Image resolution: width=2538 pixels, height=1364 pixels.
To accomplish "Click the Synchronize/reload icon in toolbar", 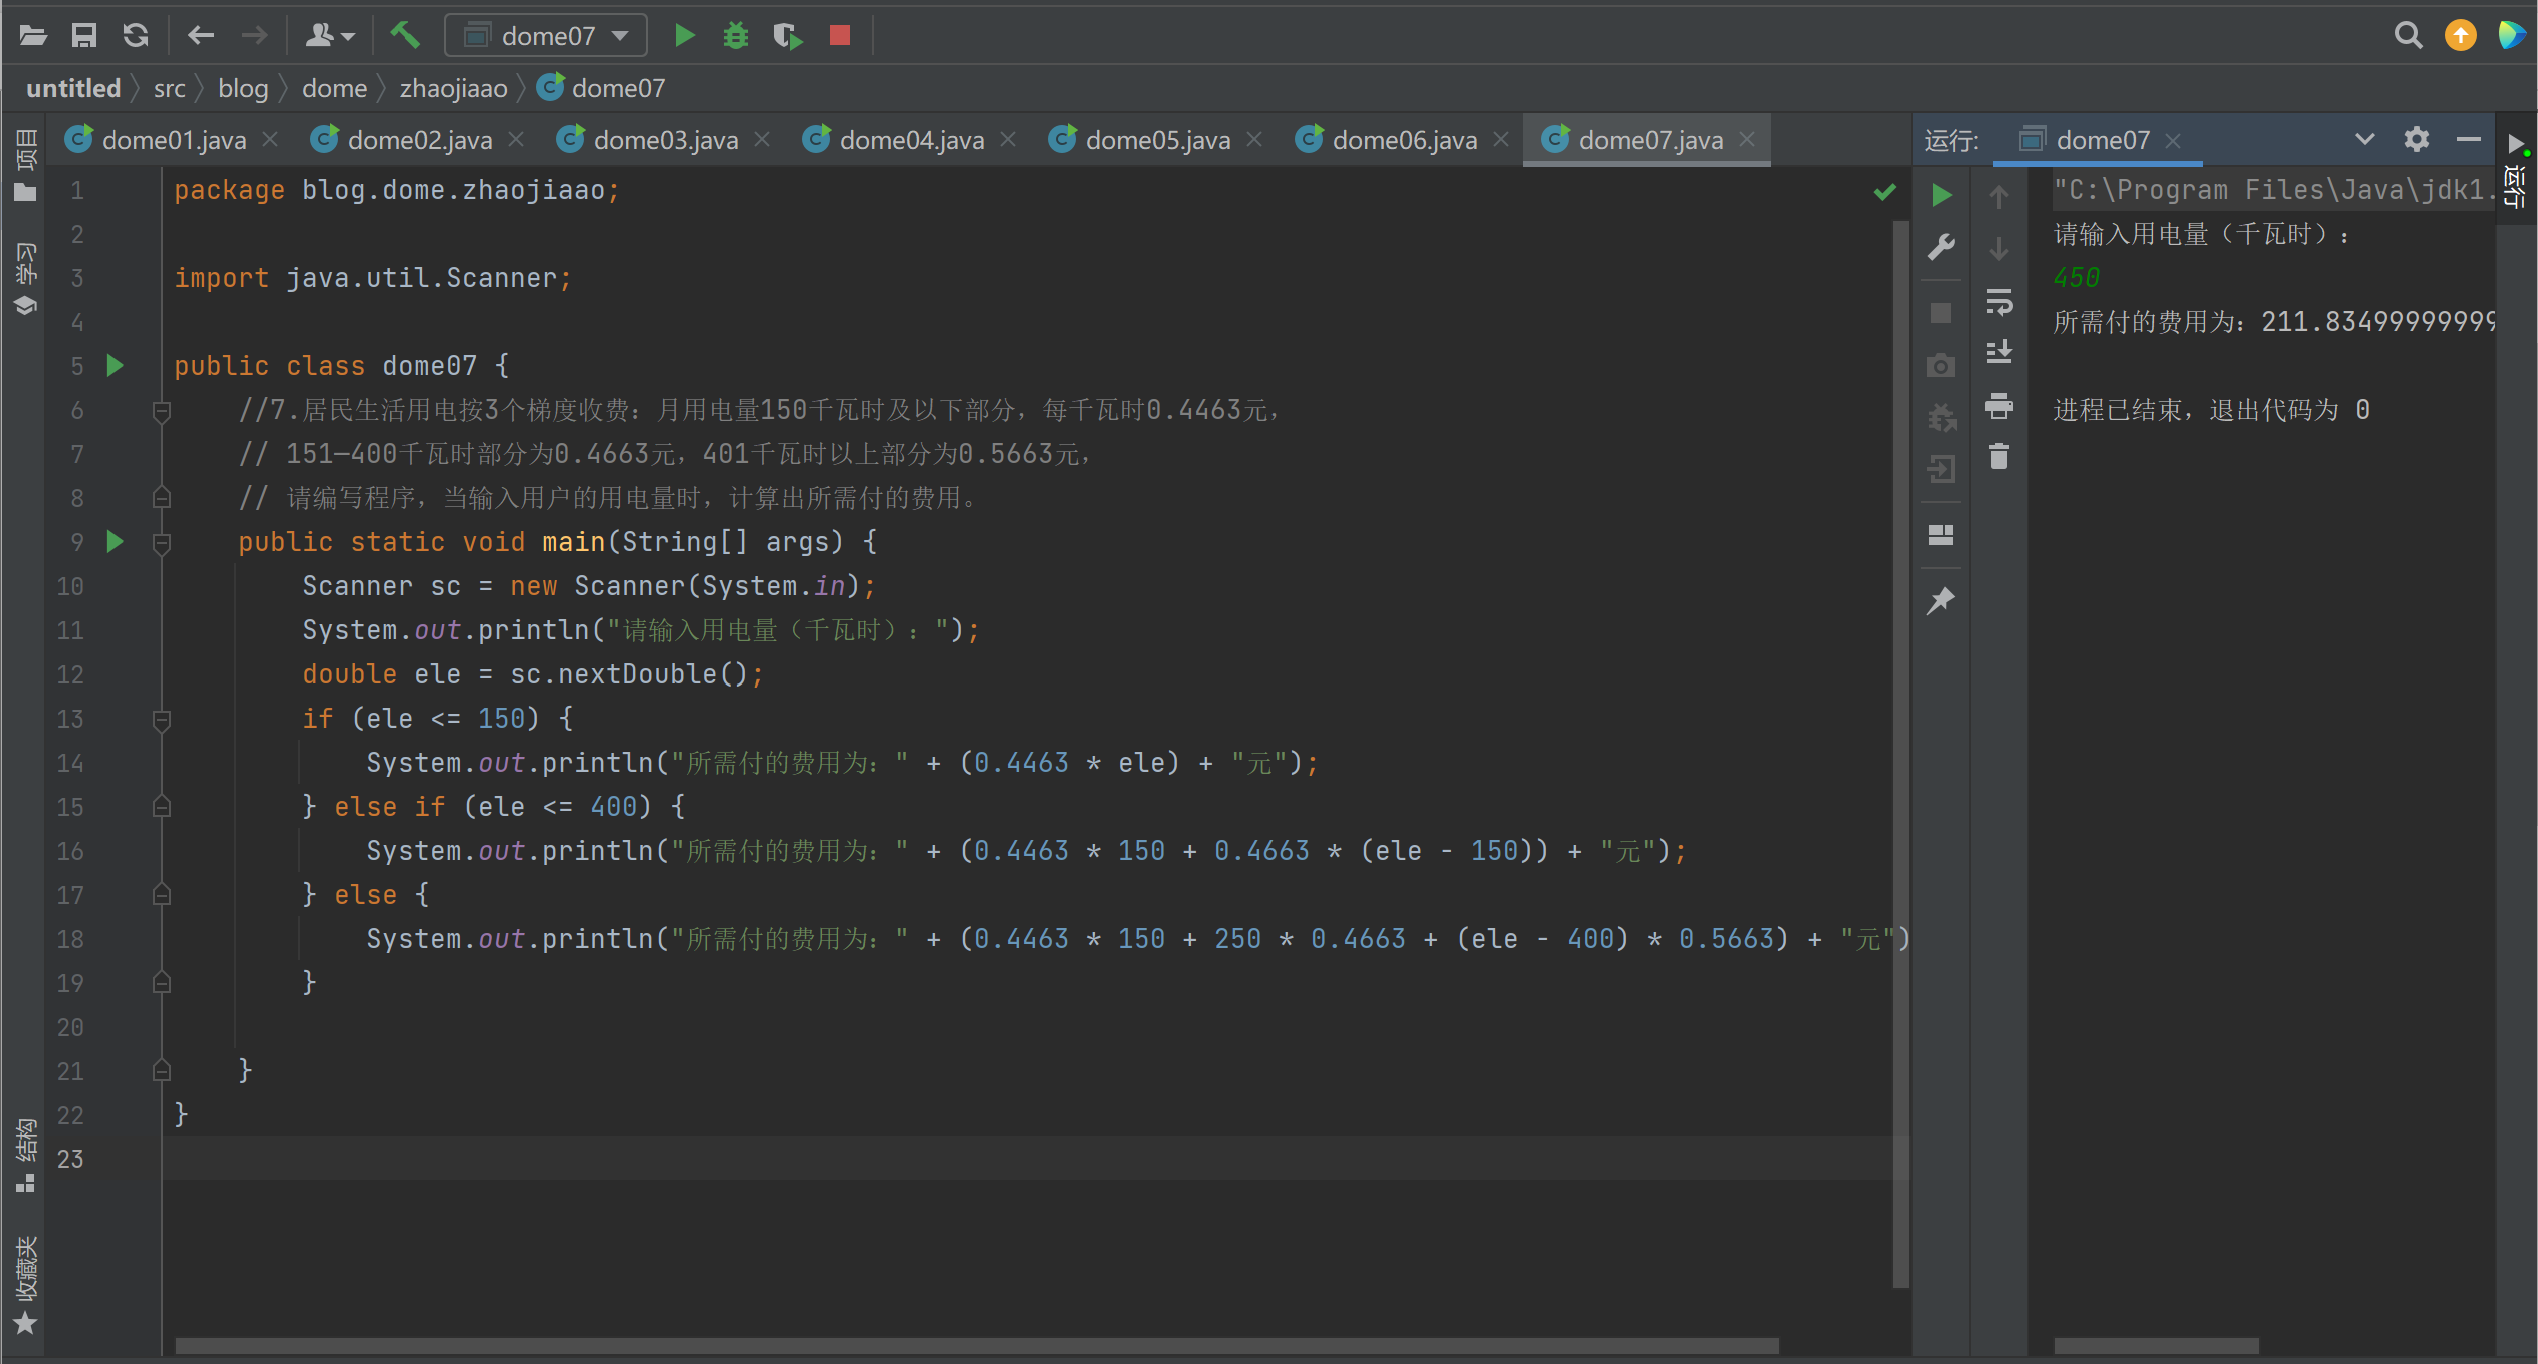I will 136,36.
